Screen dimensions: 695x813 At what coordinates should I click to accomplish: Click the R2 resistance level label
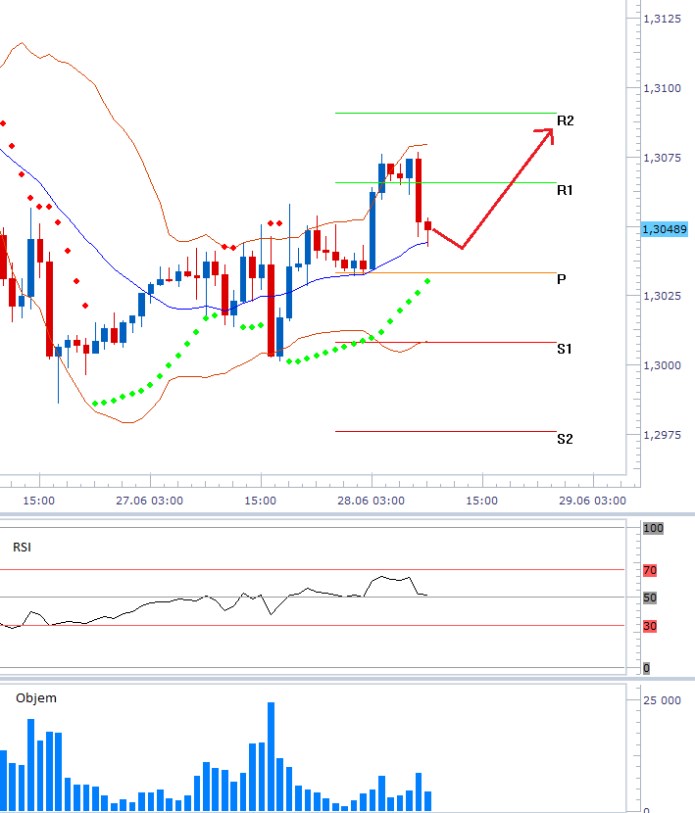pyautogui.click(x=565, y=121)
